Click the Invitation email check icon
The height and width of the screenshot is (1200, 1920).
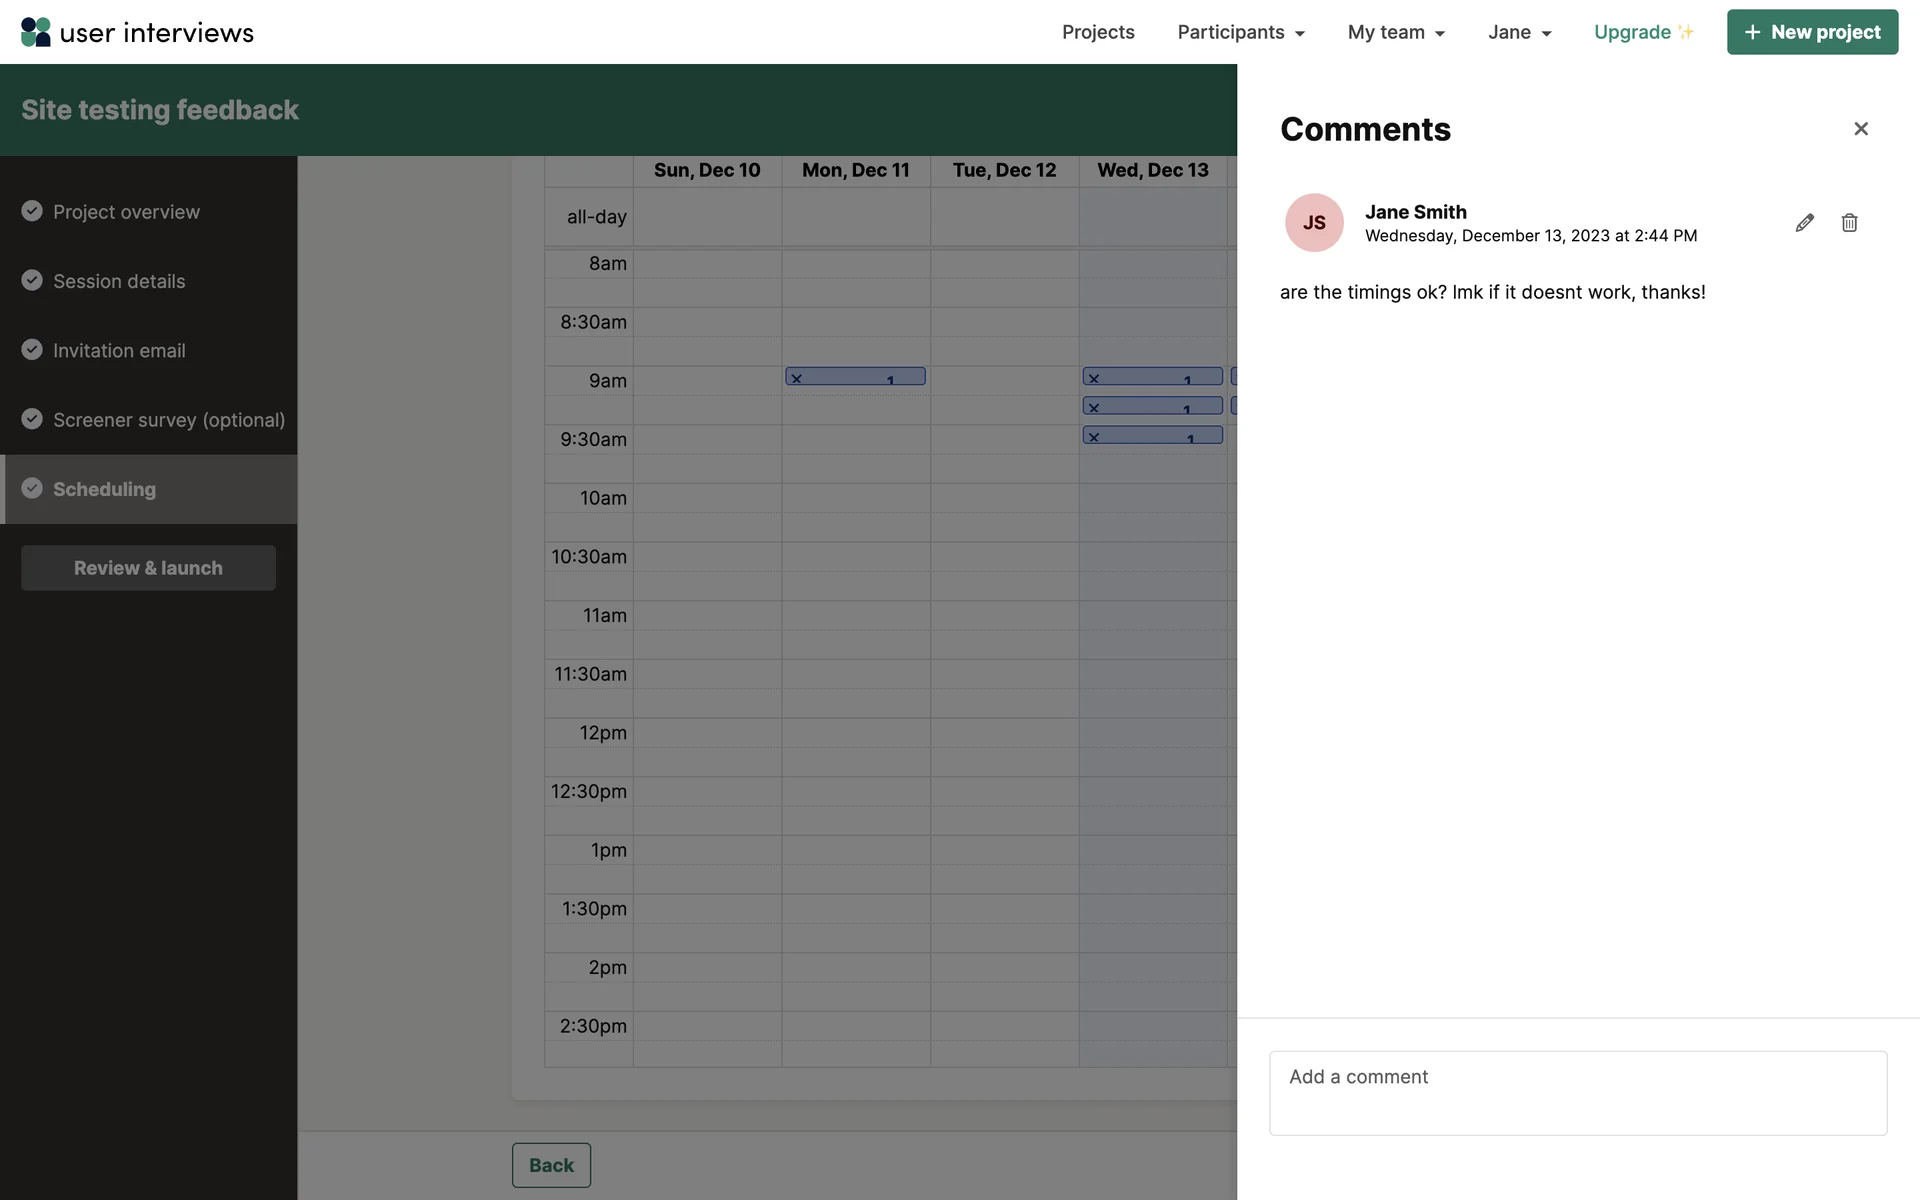[x=32, y=350]
